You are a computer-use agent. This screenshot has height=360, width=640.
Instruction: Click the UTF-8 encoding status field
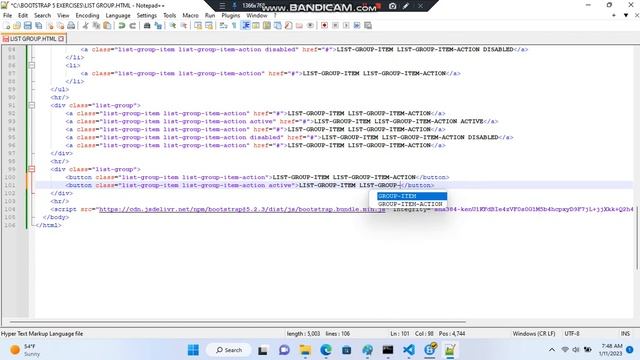pos(571,334)
